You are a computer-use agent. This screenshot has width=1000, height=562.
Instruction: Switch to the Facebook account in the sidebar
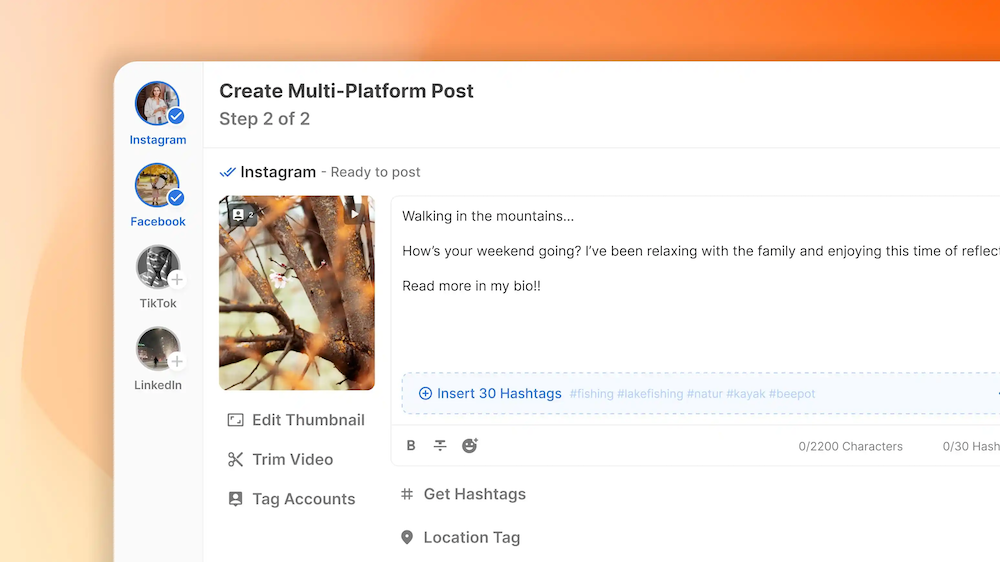157,185
